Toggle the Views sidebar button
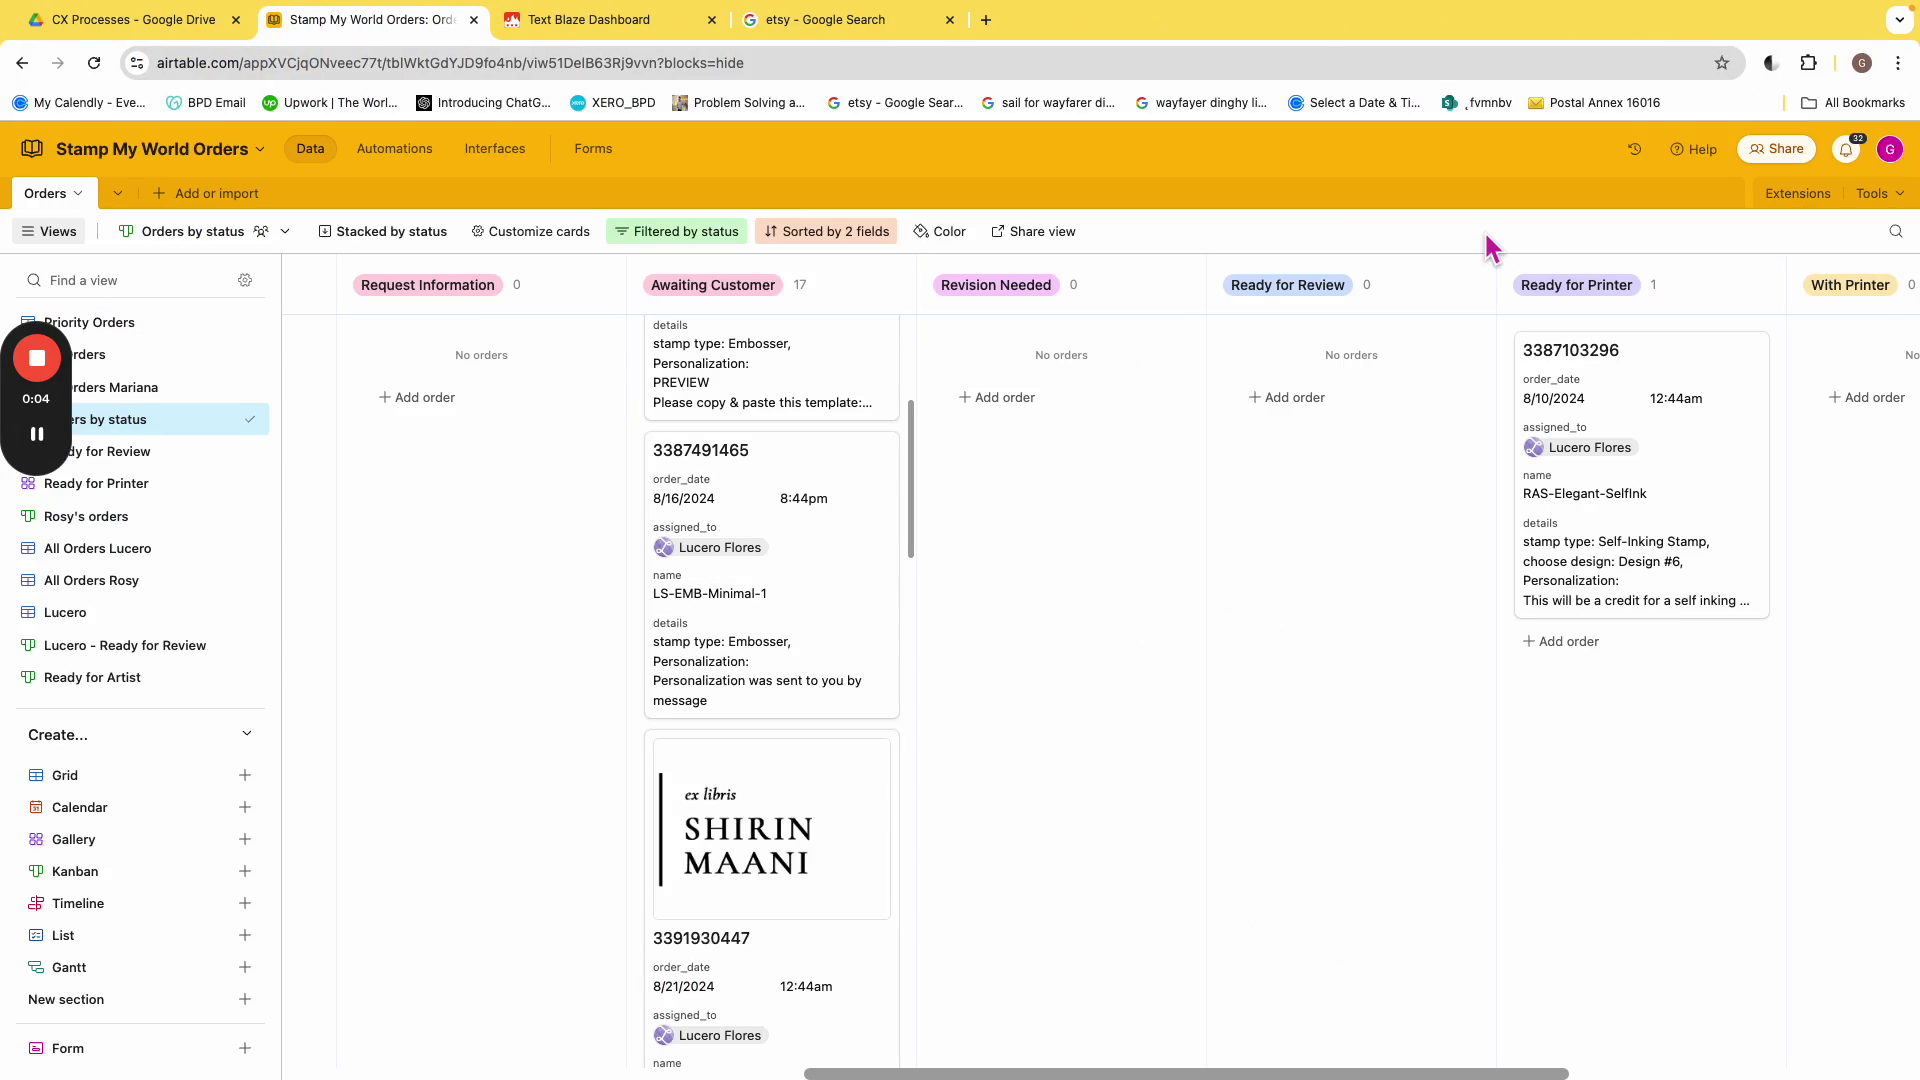The image size is (1920, 1080). (49, 231)
